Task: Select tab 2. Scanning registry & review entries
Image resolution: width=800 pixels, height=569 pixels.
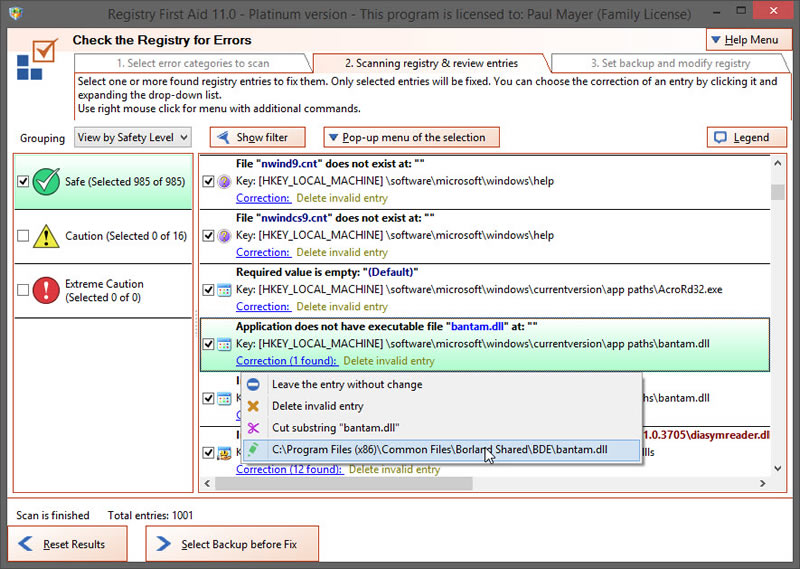Action: (x=431, y=63)
